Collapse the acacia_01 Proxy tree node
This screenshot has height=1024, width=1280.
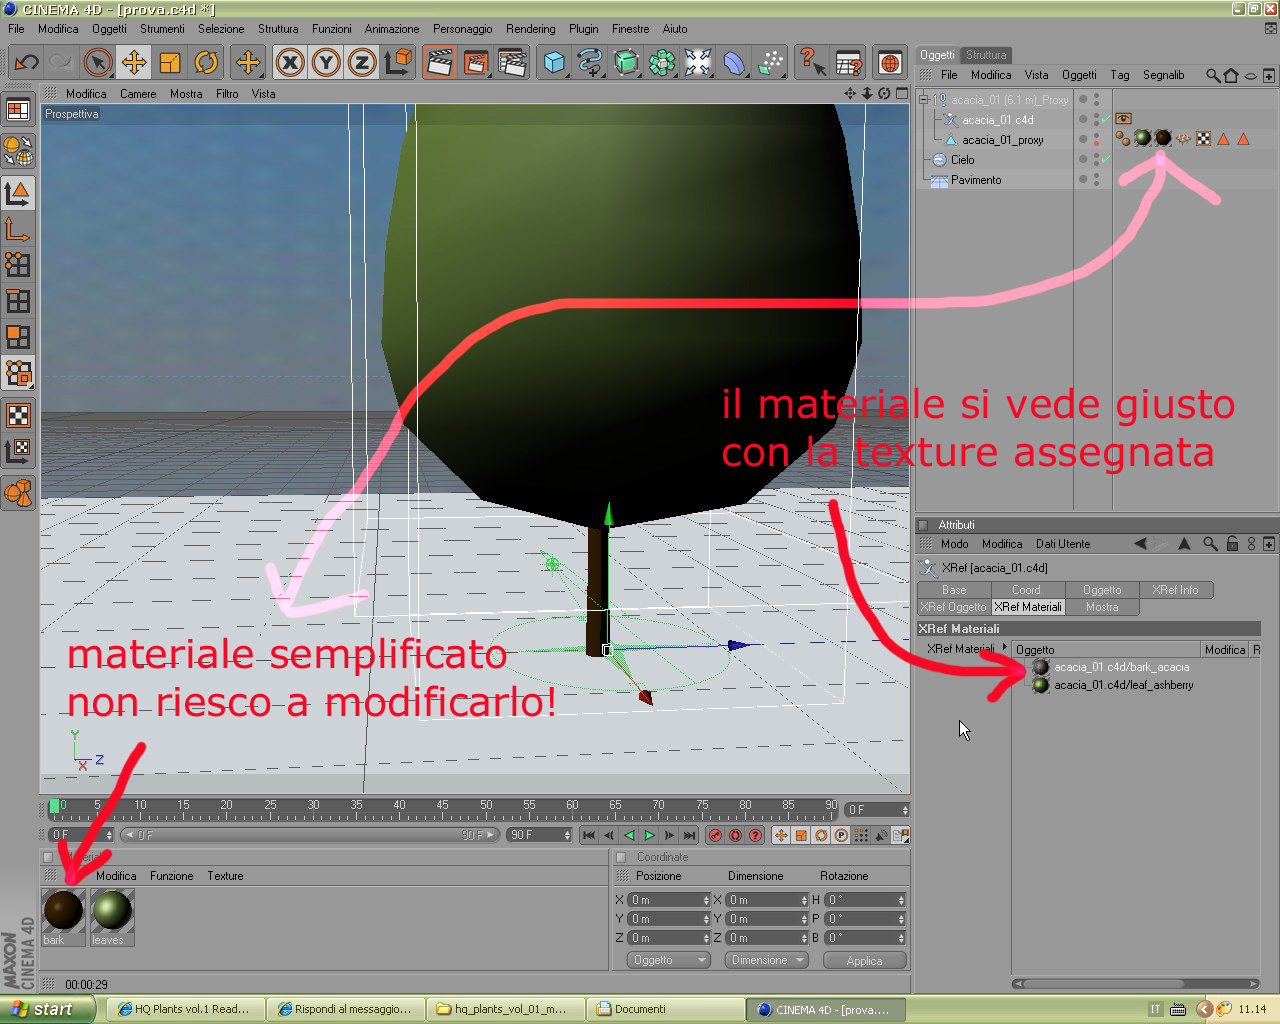924,99
